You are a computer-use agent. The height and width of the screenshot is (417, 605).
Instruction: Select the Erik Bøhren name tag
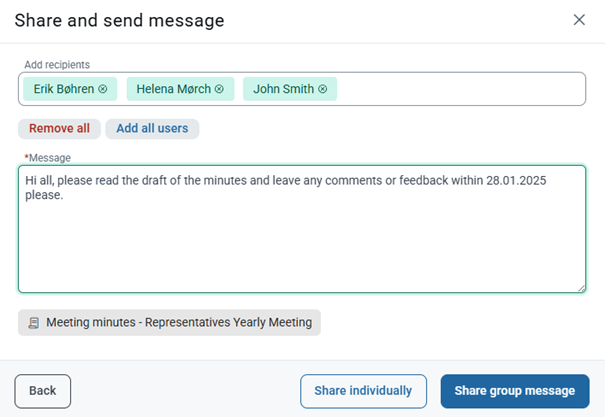[x=70, y=89]
